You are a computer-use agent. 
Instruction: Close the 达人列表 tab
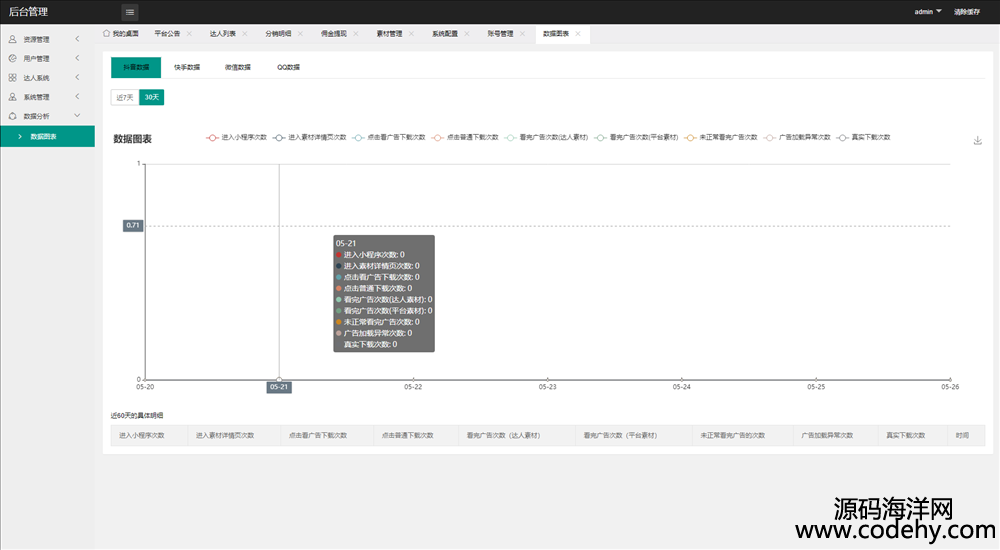pos(245,34)
